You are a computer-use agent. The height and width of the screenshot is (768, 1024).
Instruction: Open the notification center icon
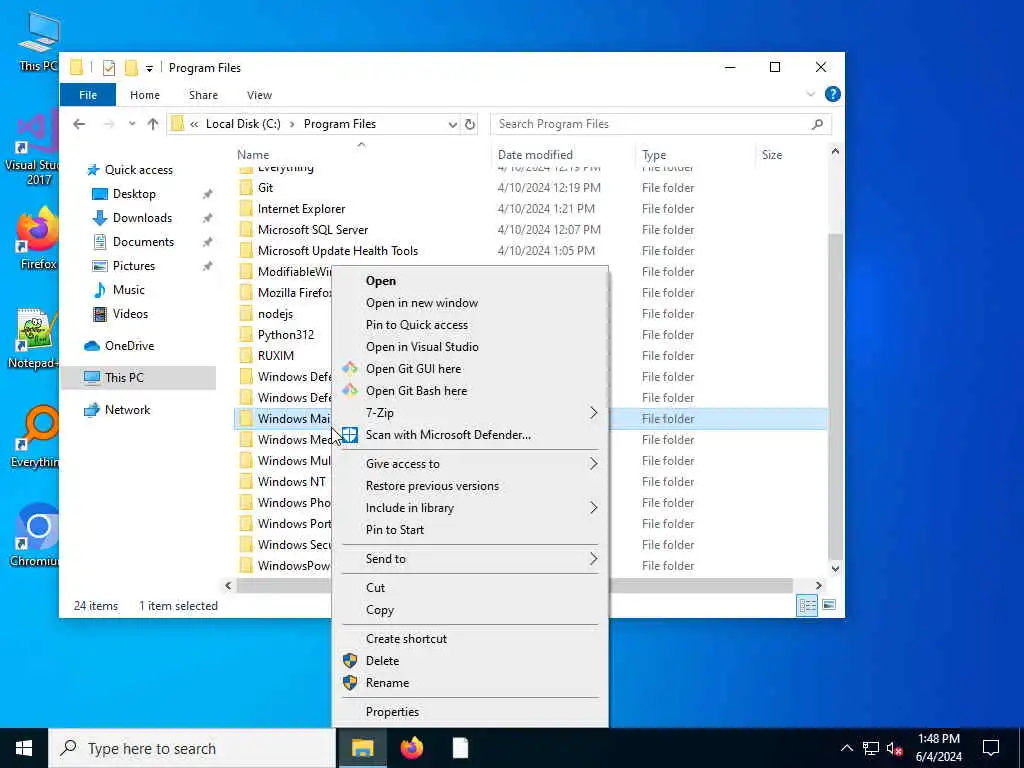point(991,748)
